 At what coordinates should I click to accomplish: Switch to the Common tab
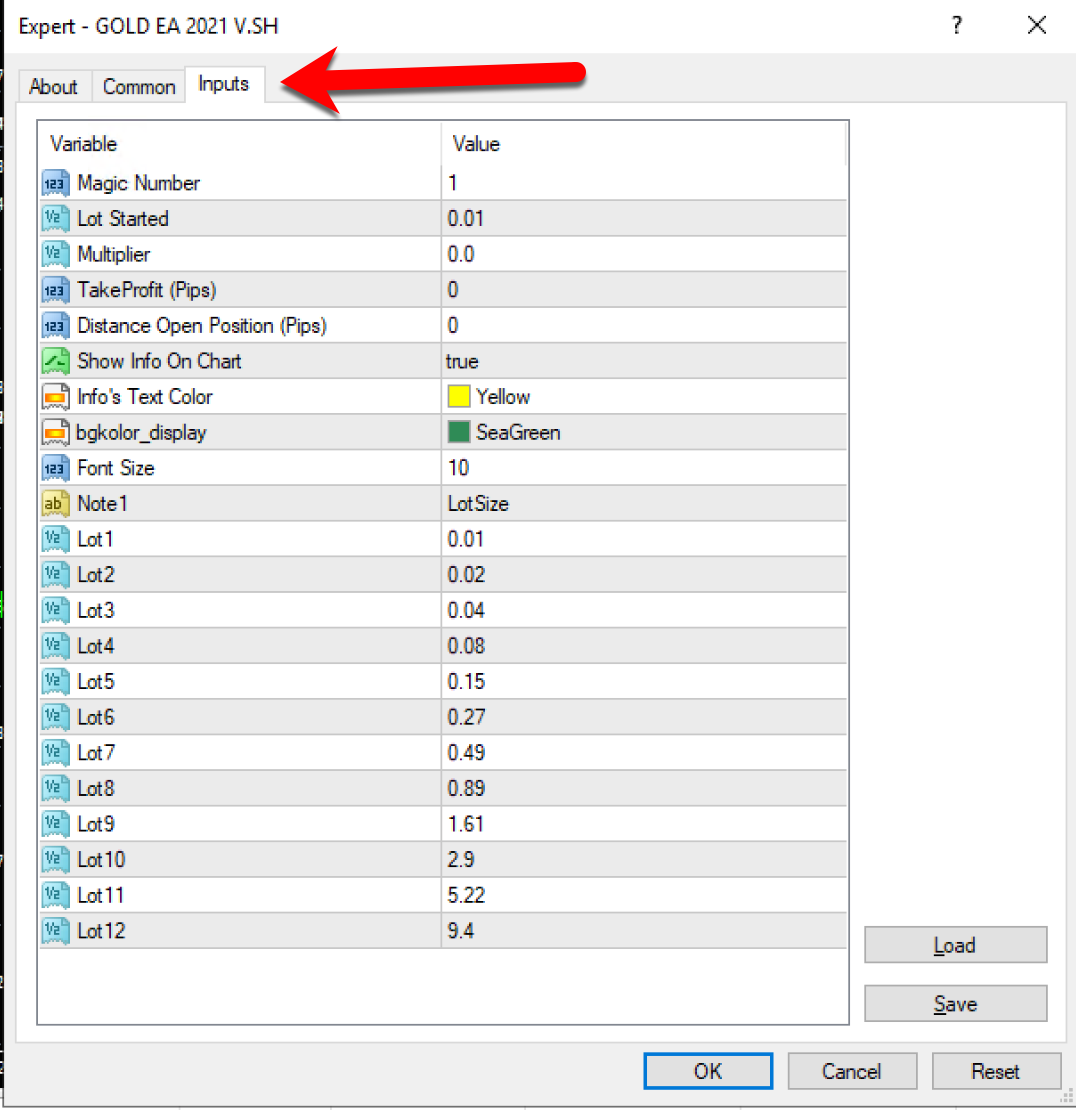pos(139,87)
